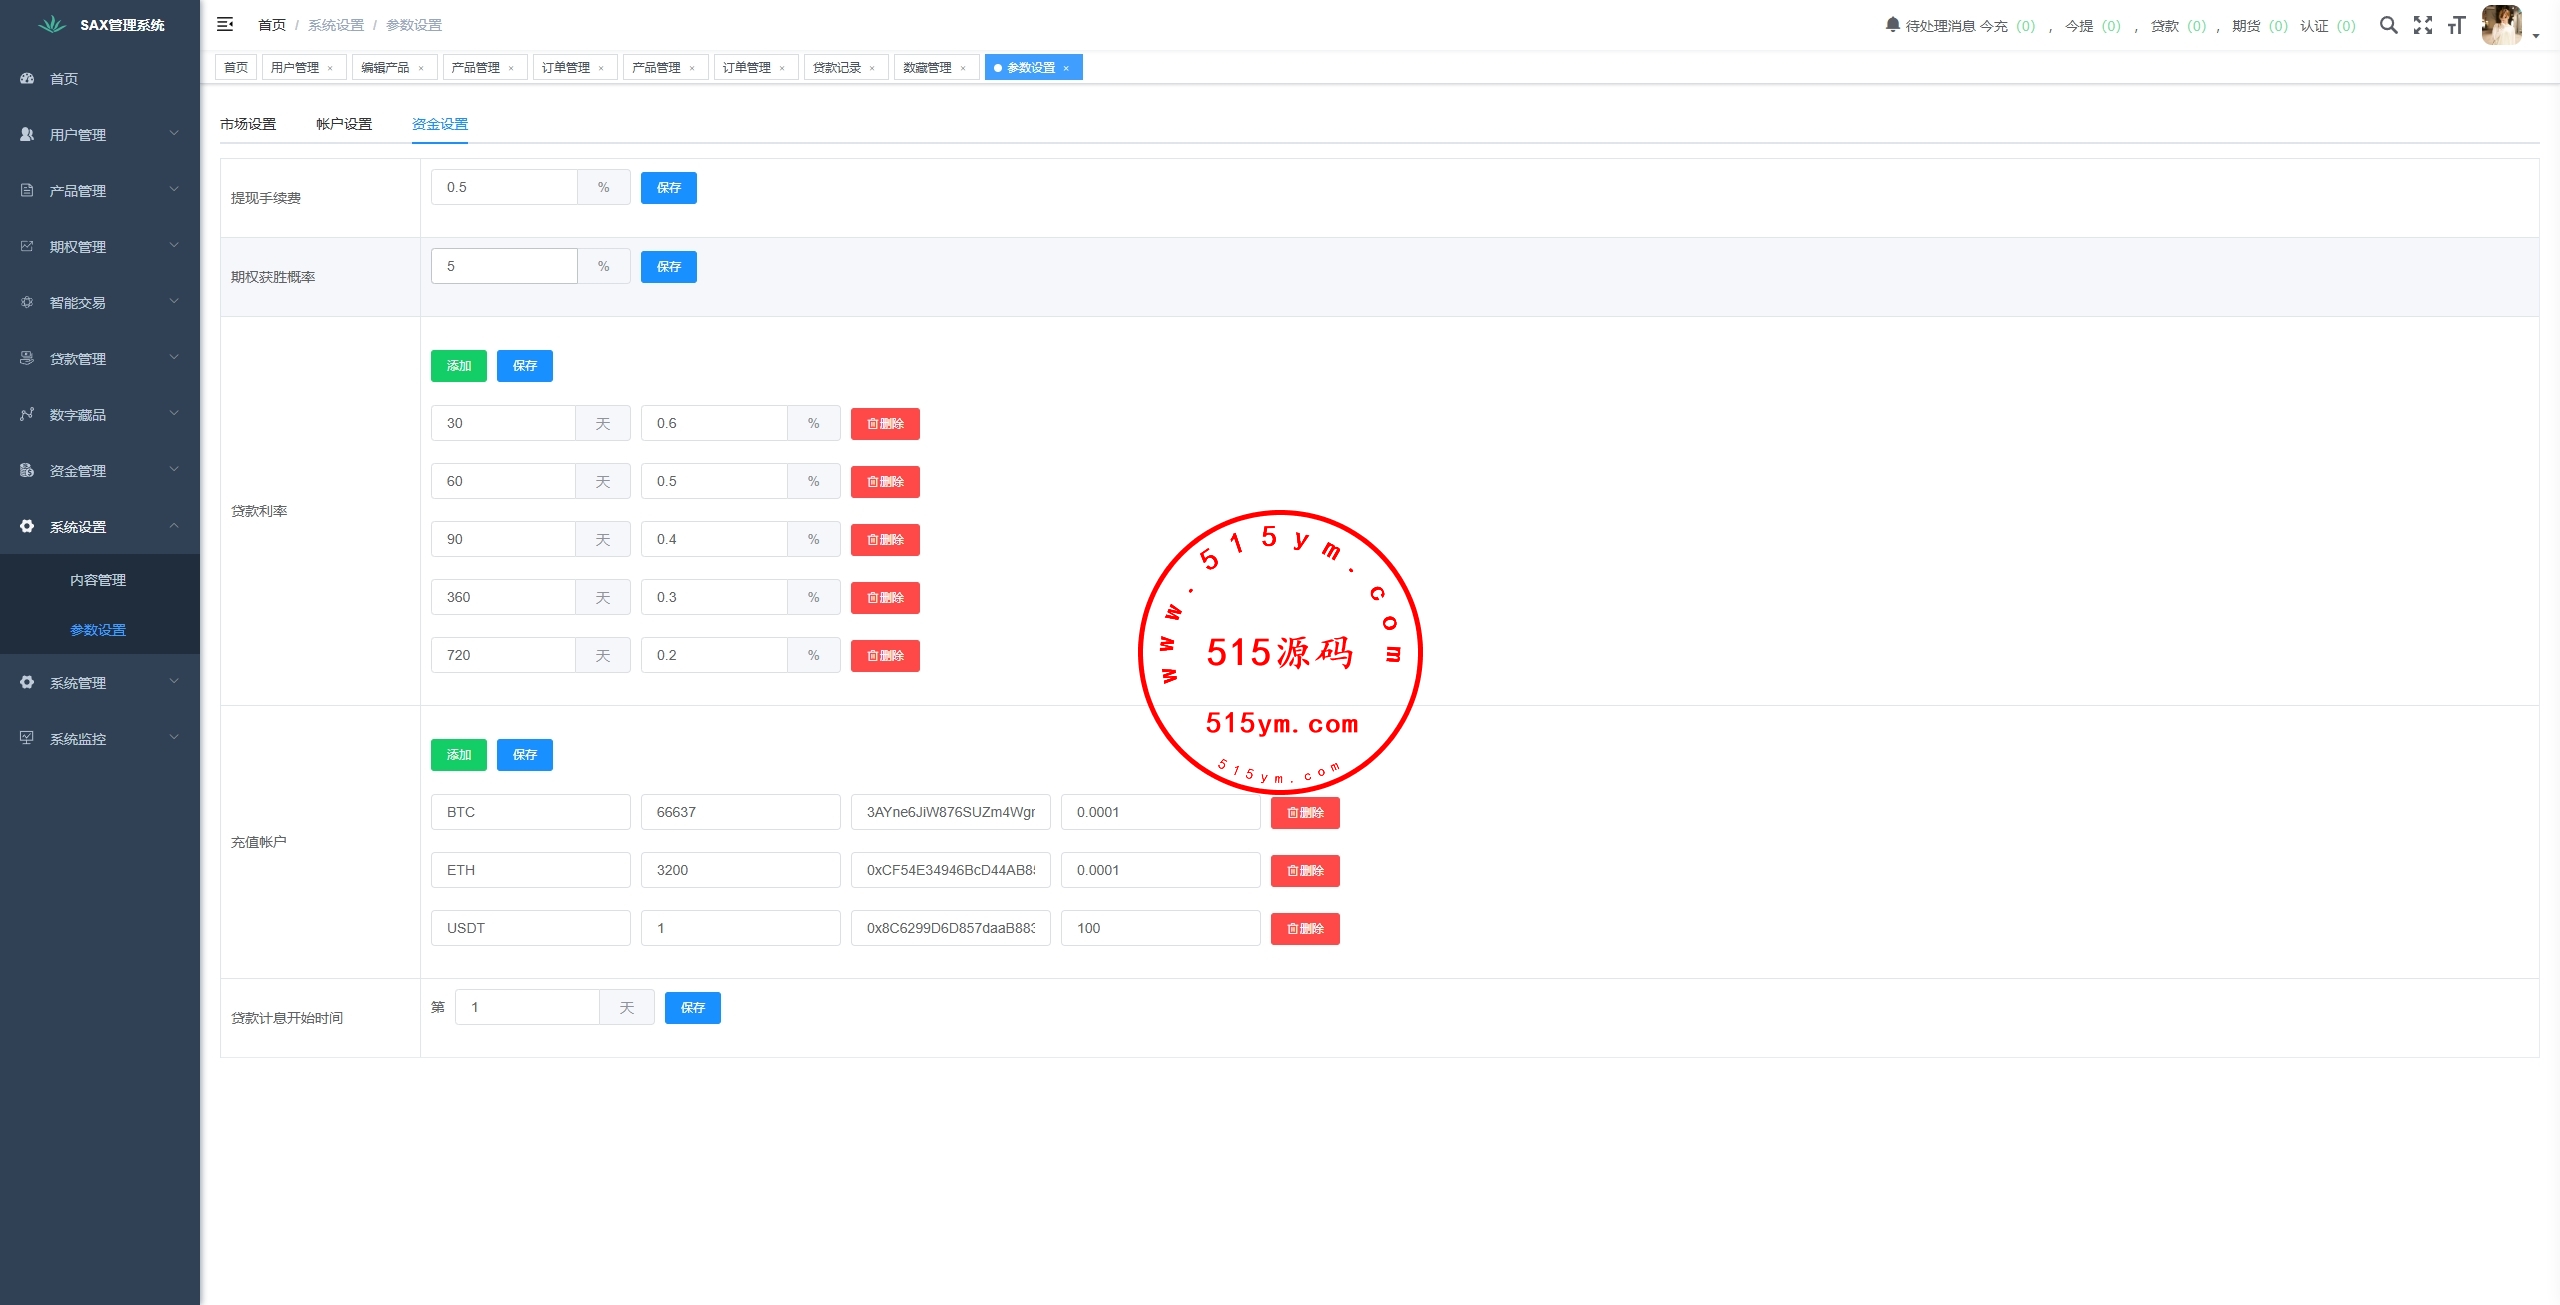
Task: Switch to the 帐户设置 tab
Action: tap(344, 124)
